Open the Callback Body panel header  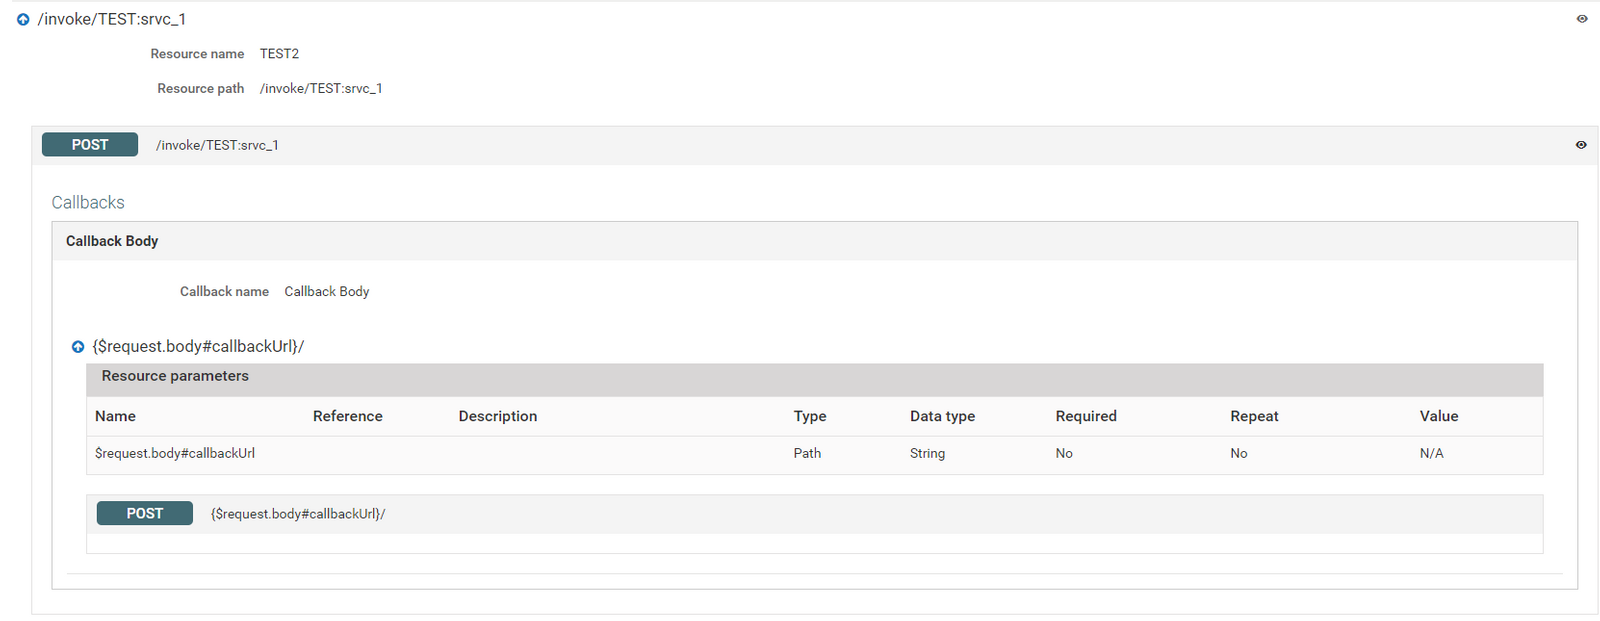(112, 241)
